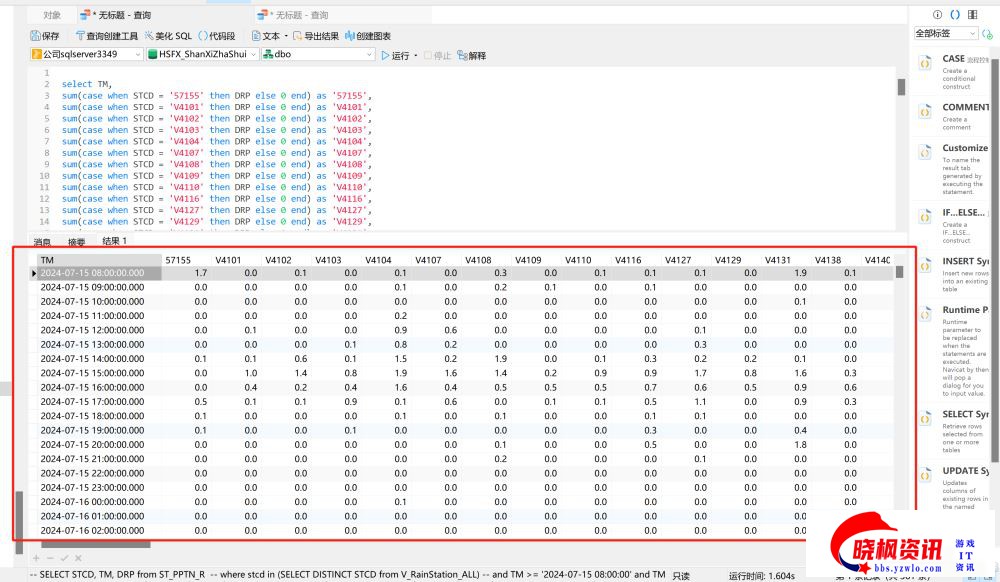This screenshot has width=1000, height=582.
Task: Click the Explain (解释) button
Action: tap(472, 55)
